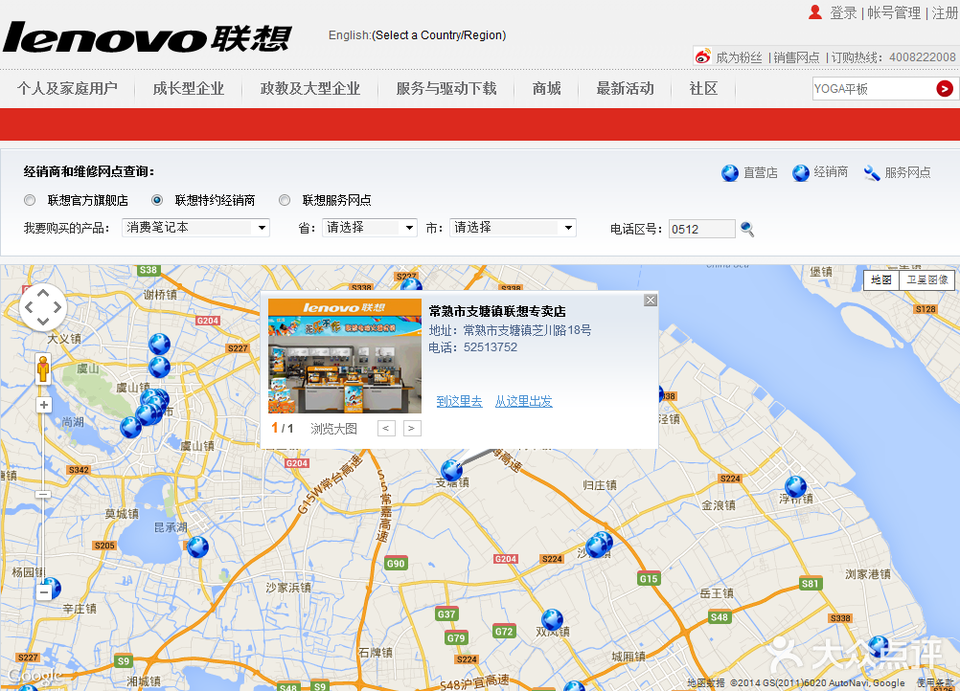Click the 销售网点 link
Image resolution: width=960 pixels, height=691 pixels.
(x=796, y=58)
